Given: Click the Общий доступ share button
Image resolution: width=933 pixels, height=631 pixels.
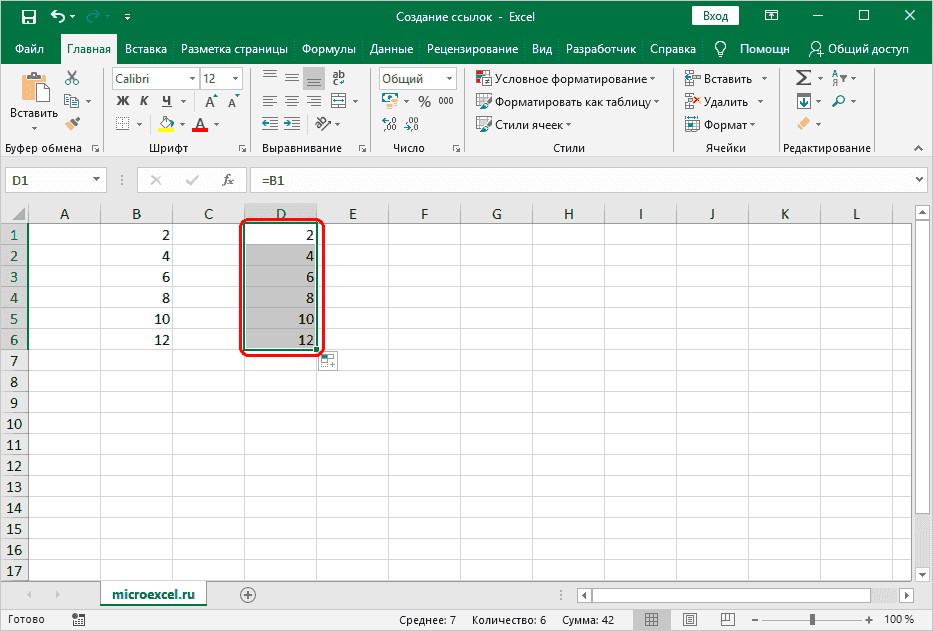Looking at the screenshot, I should 860,49.
